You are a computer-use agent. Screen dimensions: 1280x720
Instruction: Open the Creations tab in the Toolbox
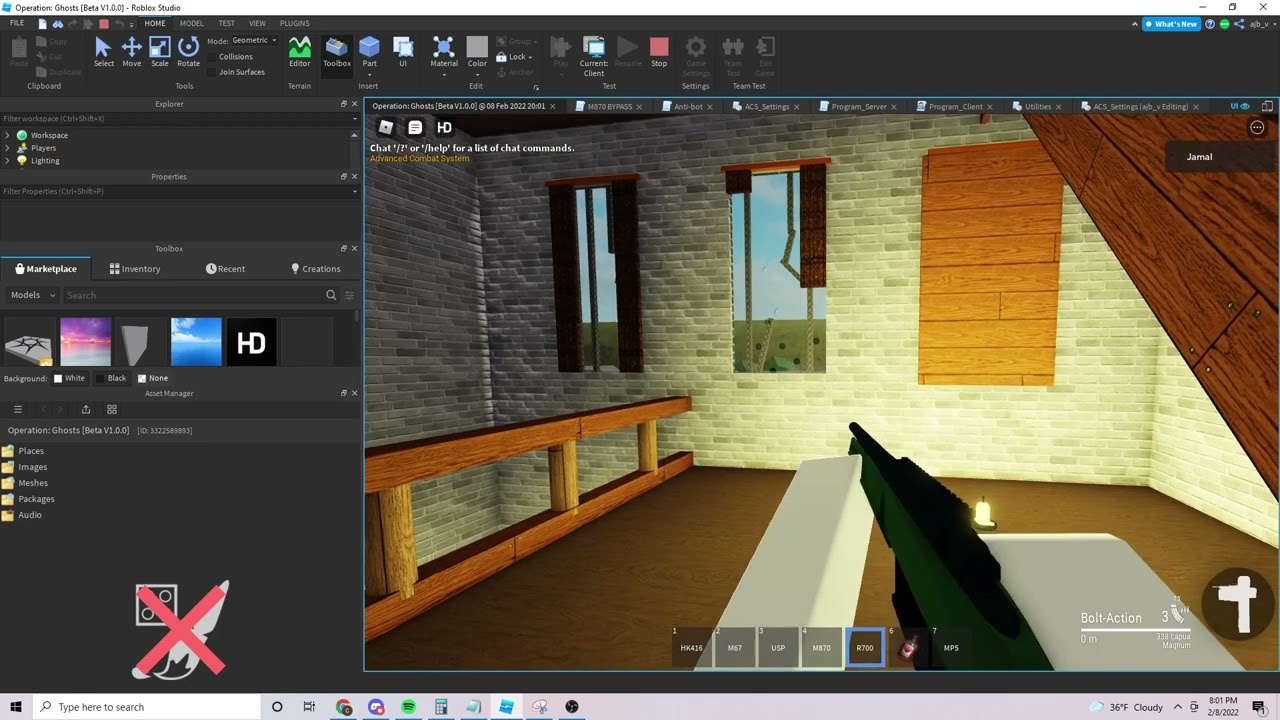pos(316,269)
